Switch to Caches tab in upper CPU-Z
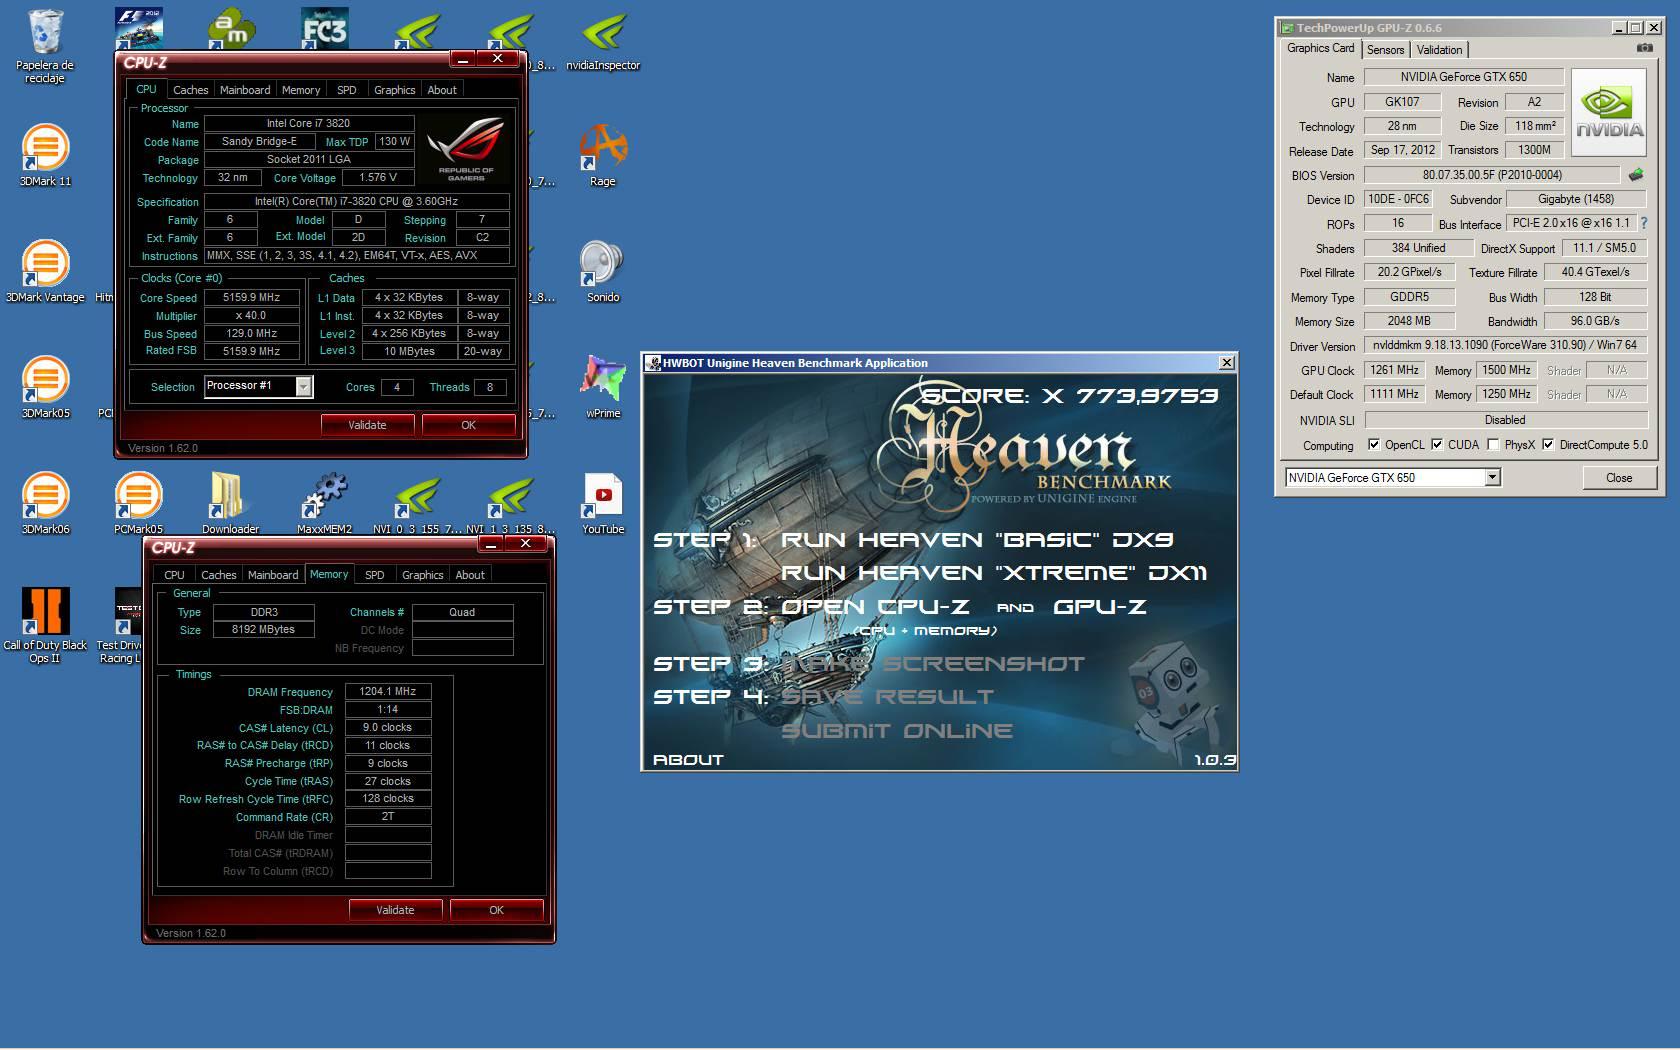 [190, 90]
